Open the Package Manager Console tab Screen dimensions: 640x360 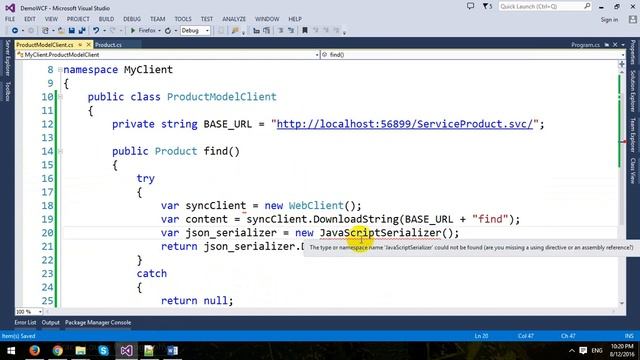pos(98,322)
